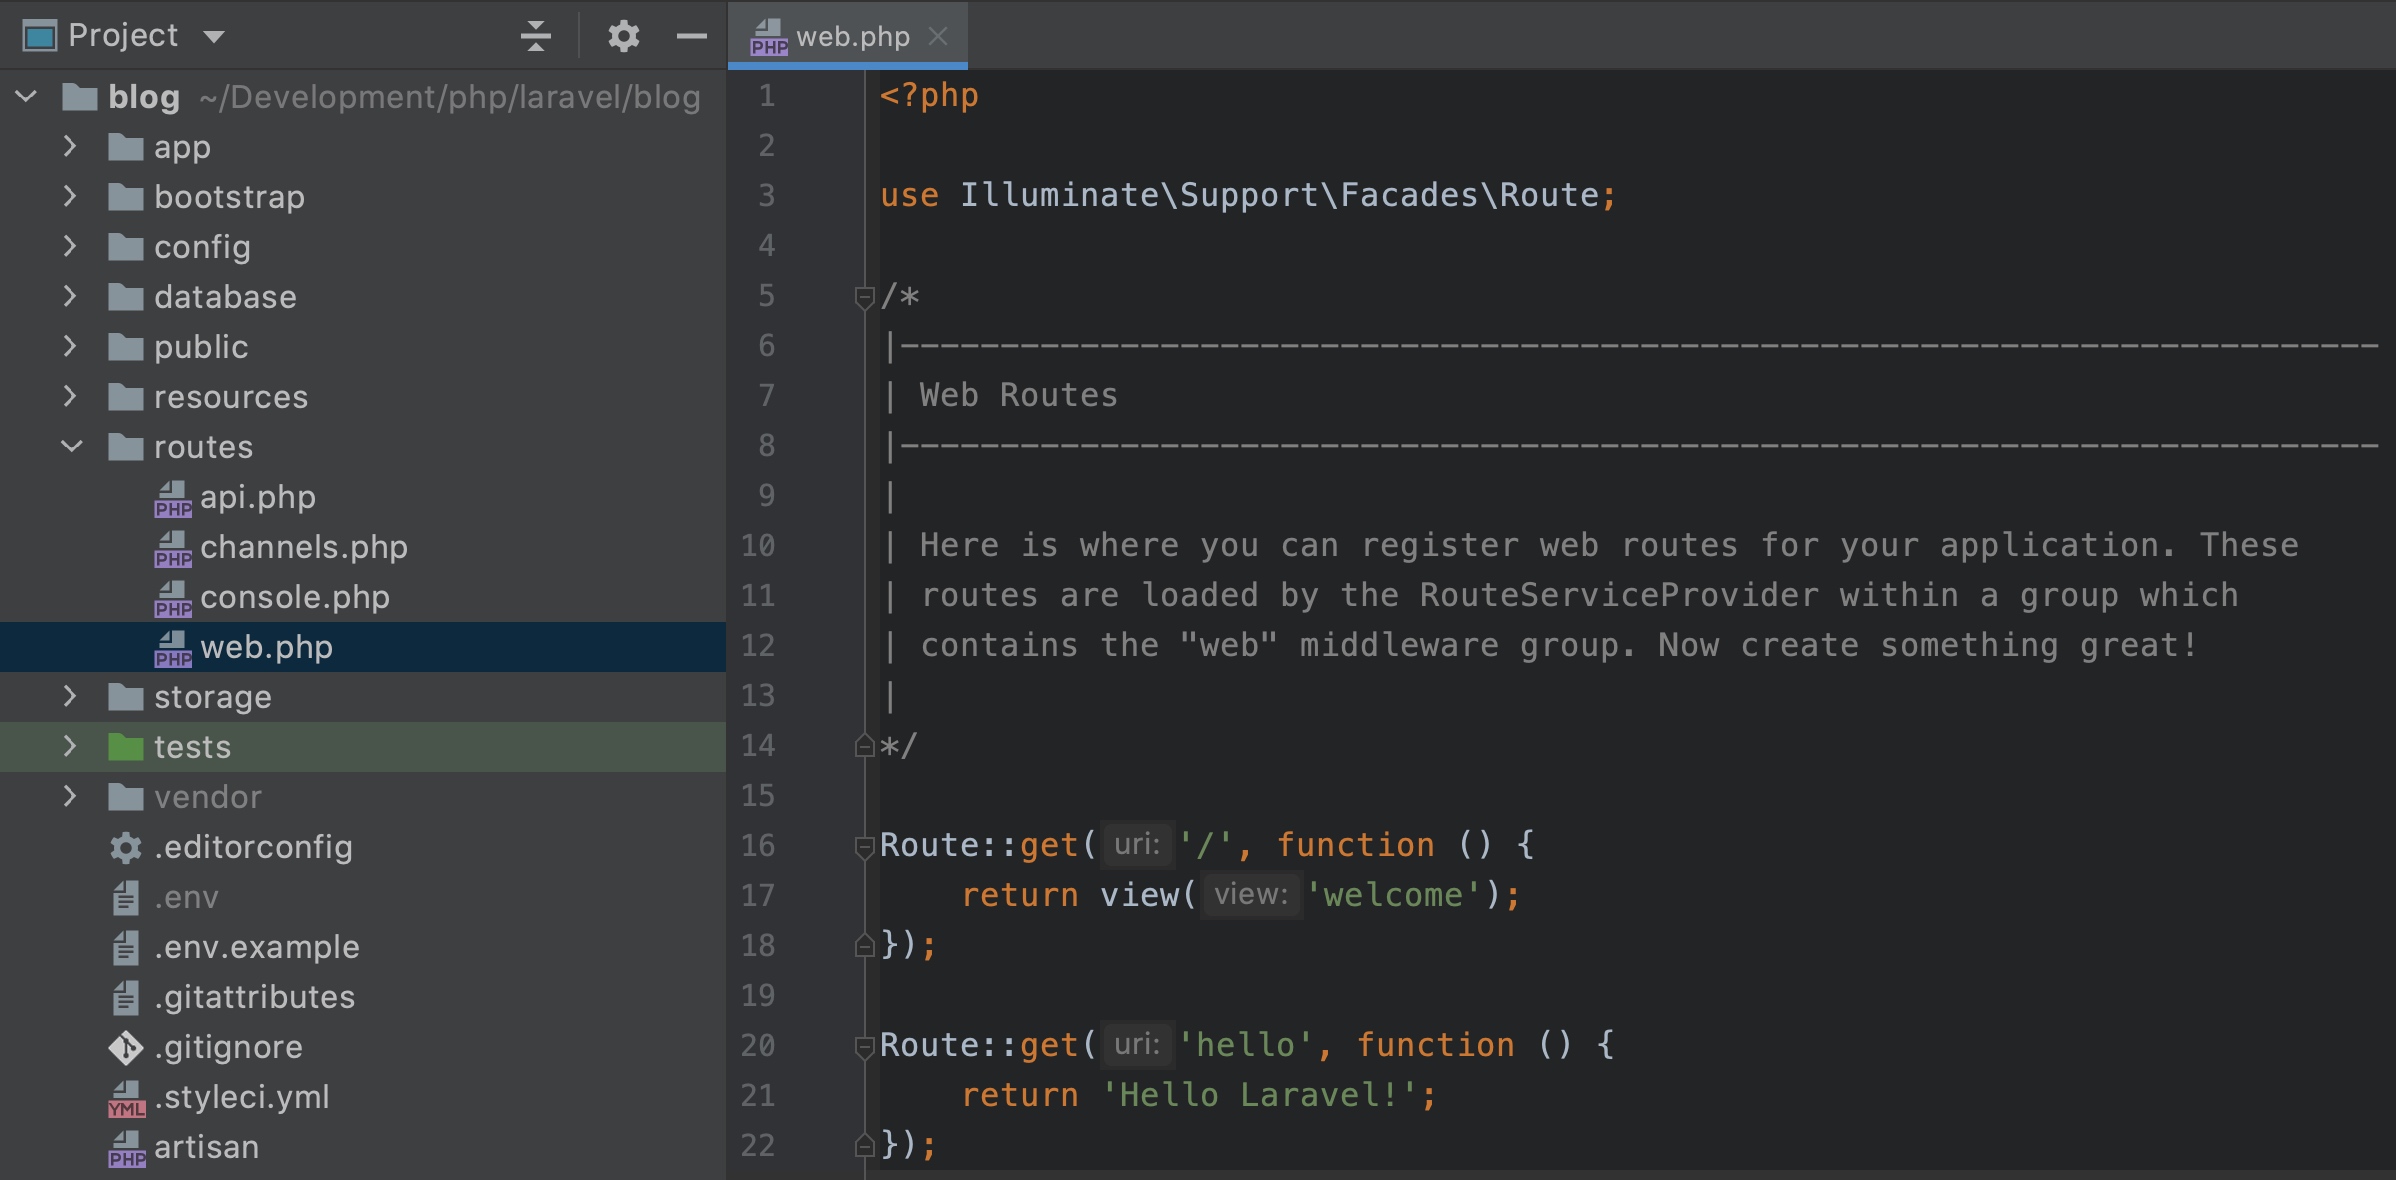The width and height of the screenshot is (2396, 1180).
Task: Open Project panel settings gear
Action: [623, 36]
